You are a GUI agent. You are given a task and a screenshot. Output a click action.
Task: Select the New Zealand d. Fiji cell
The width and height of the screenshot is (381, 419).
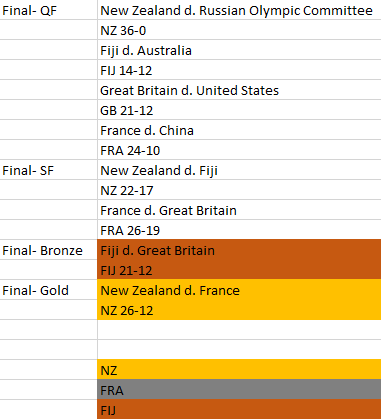point(239,170)
